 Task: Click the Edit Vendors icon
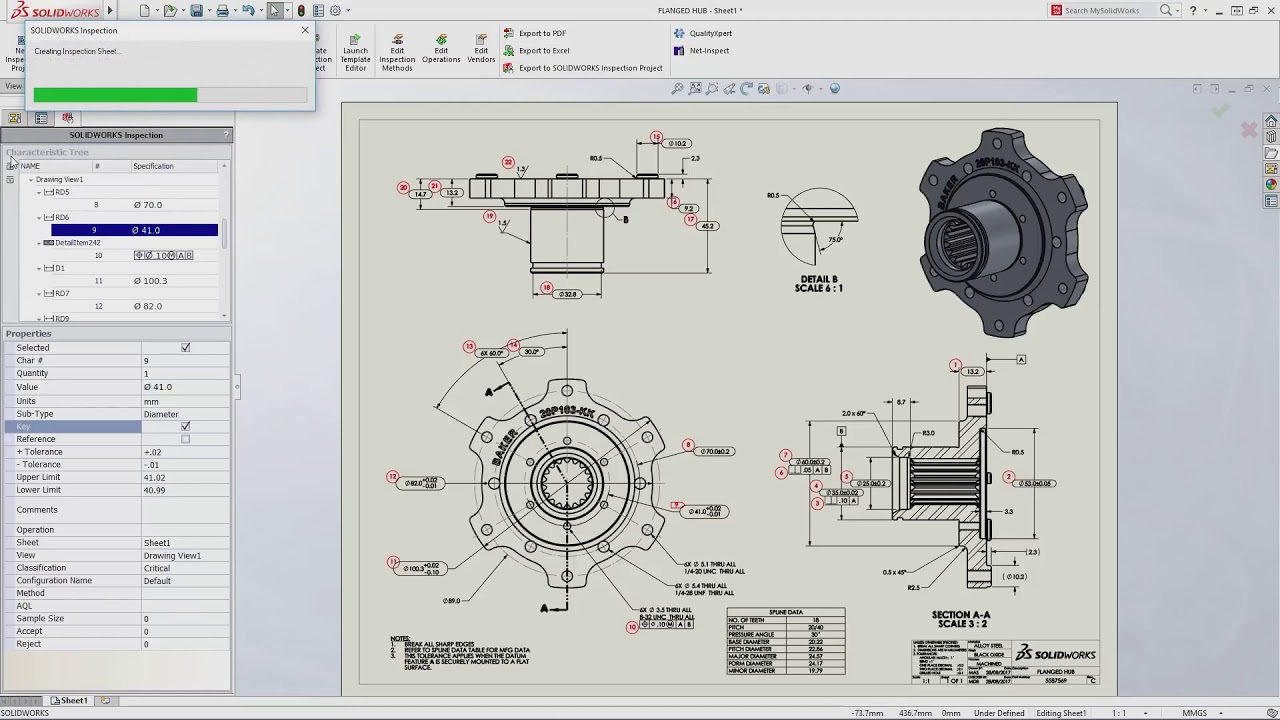(480, 50)
